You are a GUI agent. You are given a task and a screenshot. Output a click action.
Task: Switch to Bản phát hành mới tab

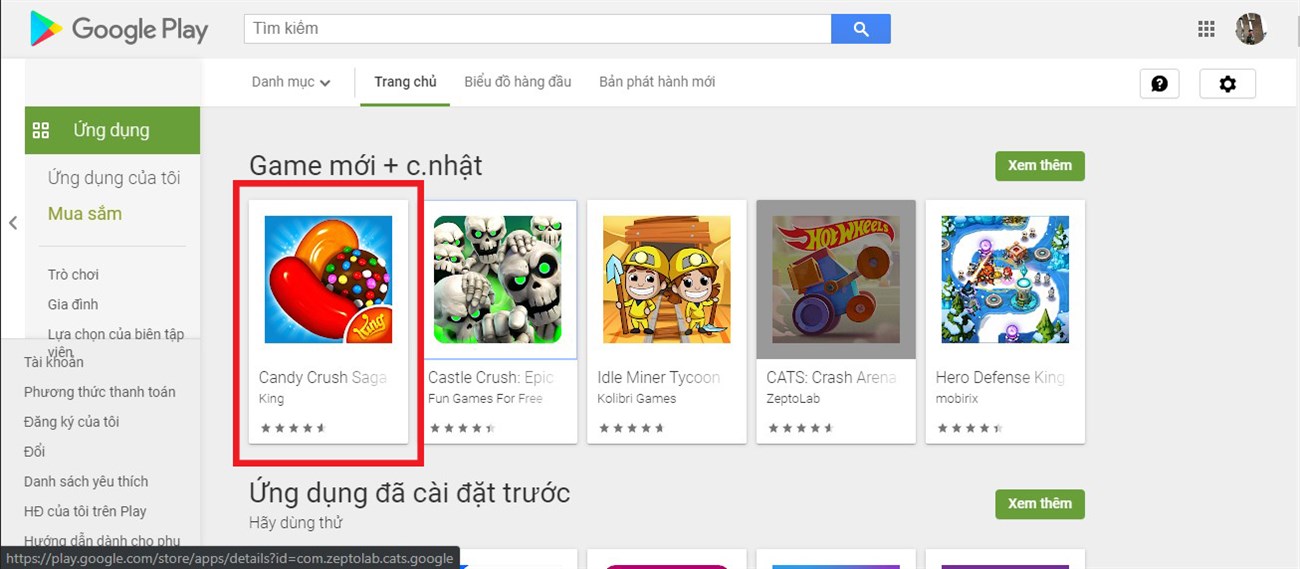[657, 82]
